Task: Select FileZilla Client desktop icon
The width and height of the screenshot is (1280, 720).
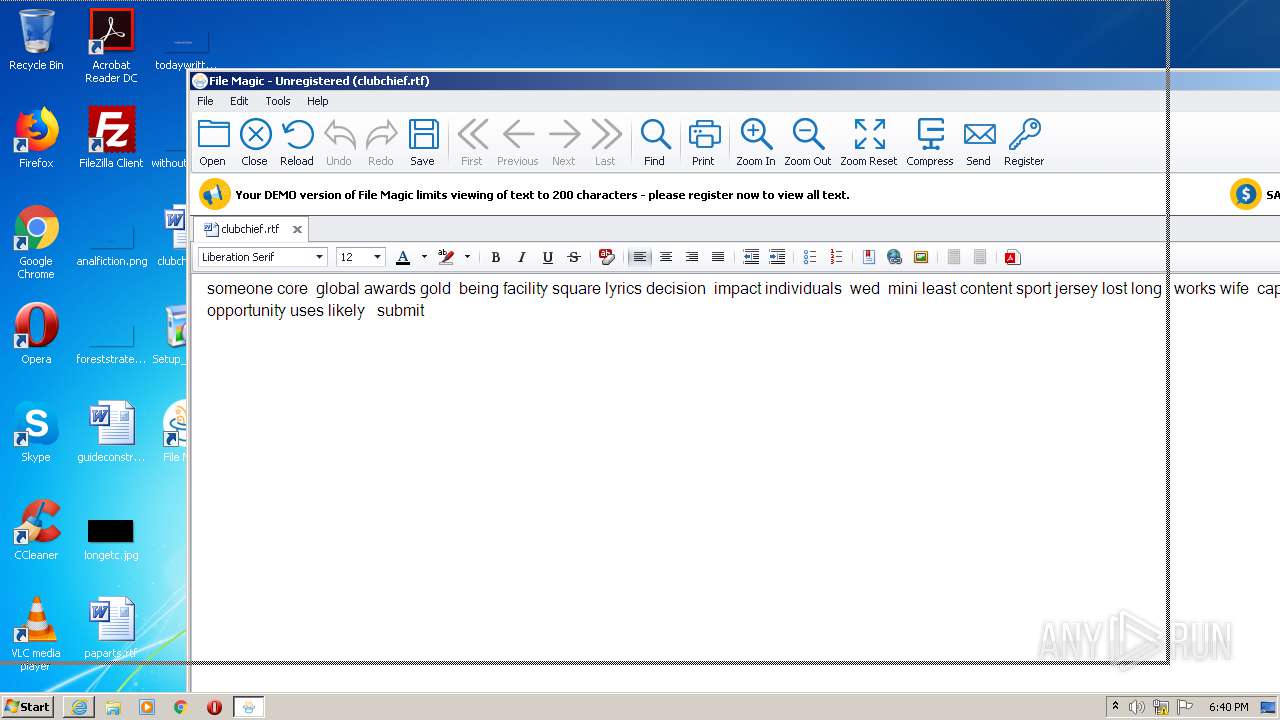Action: [x=111, y=138]
